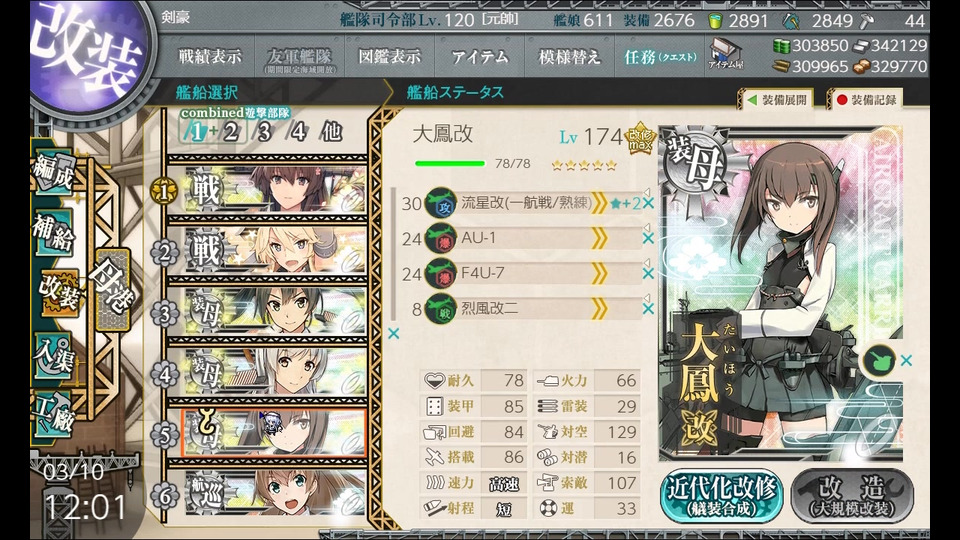Click the 烈風改二 fighter equipment icon
Viewport: 960px width, 540px height.
coord(440,309)
